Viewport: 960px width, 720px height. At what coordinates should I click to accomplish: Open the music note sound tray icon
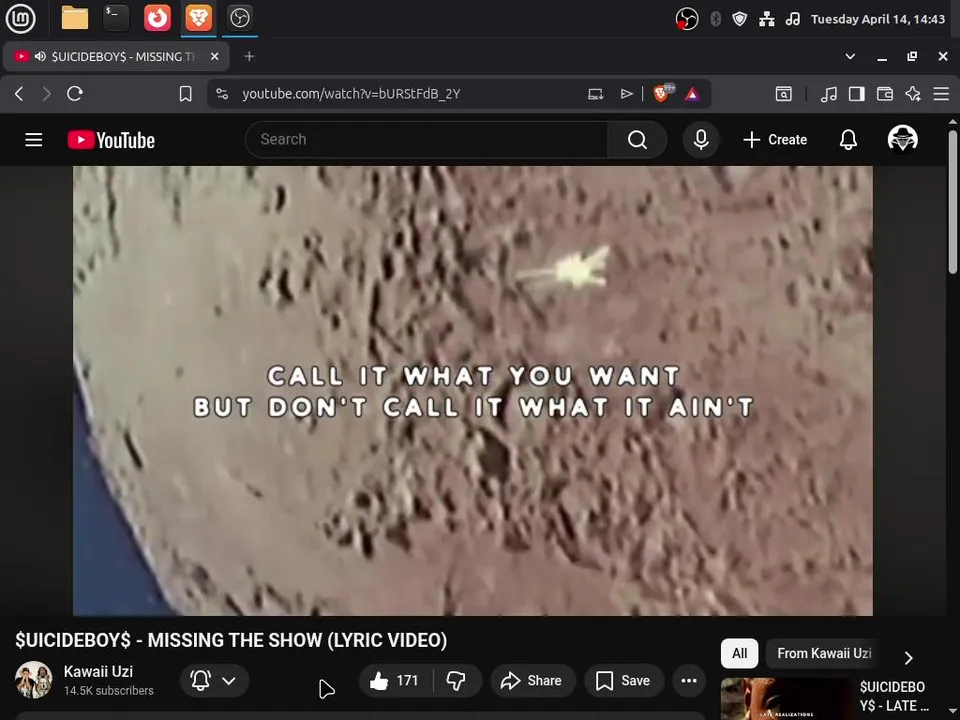(793, 19)
